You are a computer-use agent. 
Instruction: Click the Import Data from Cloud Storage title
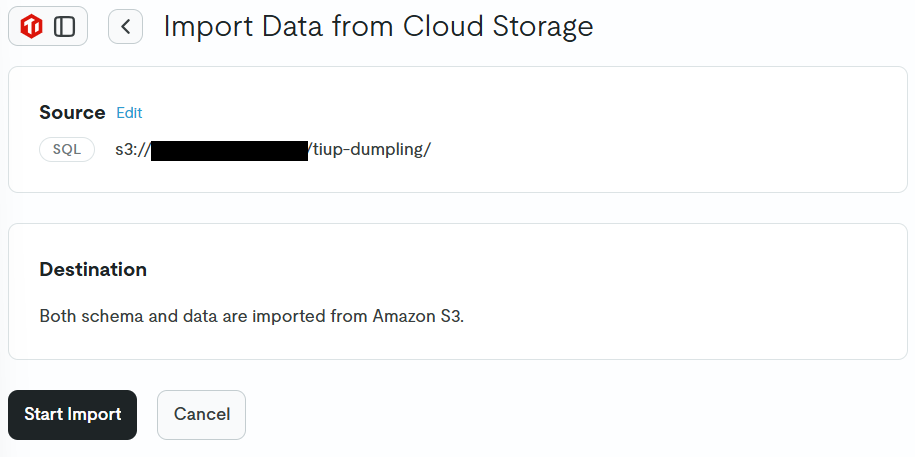click(x=378, y=27)
